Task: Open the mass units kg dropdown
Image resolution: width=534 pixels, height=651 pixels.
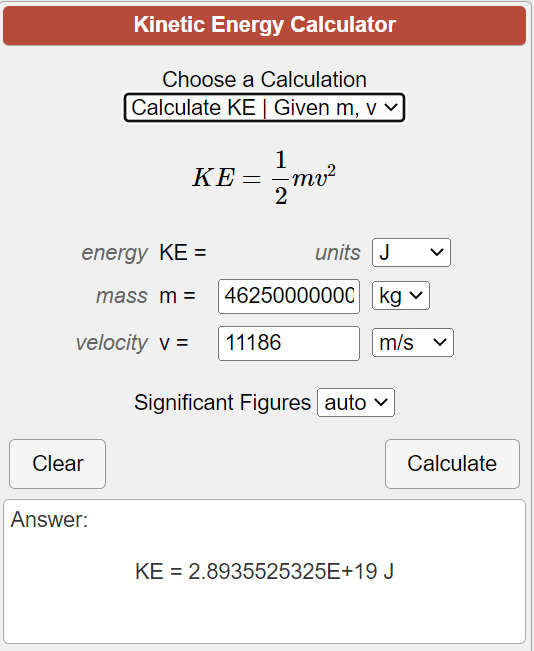Action: (x=401, y=296)
